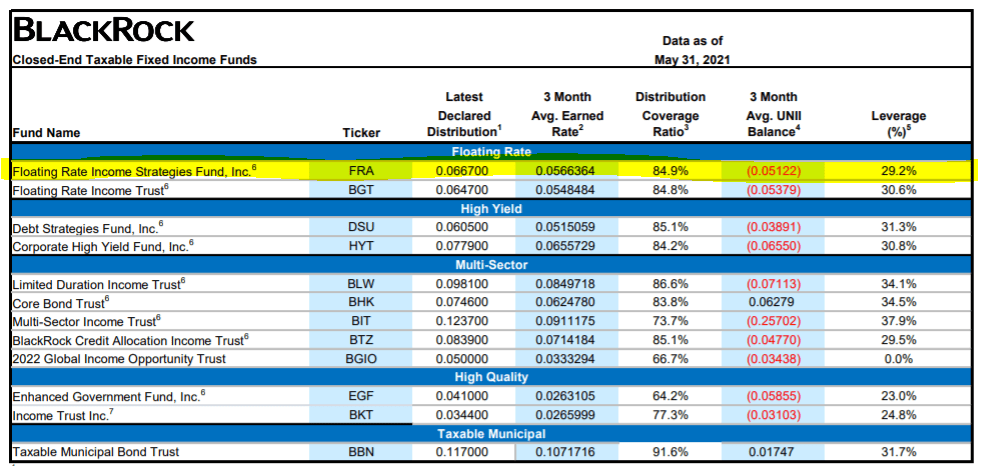
Task: Click the BGT ticker cell
Action: [360, 190]
